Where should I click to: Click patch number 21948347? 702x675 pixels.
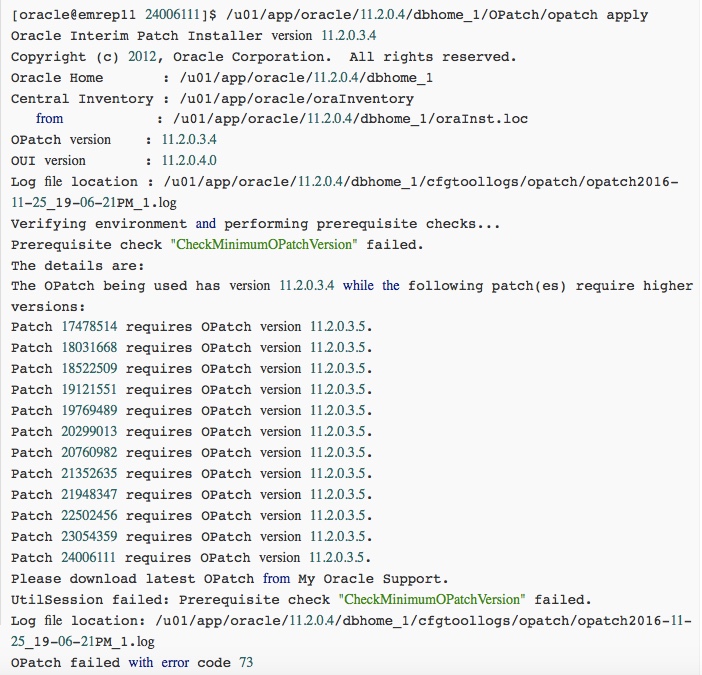tap(89, 495)
